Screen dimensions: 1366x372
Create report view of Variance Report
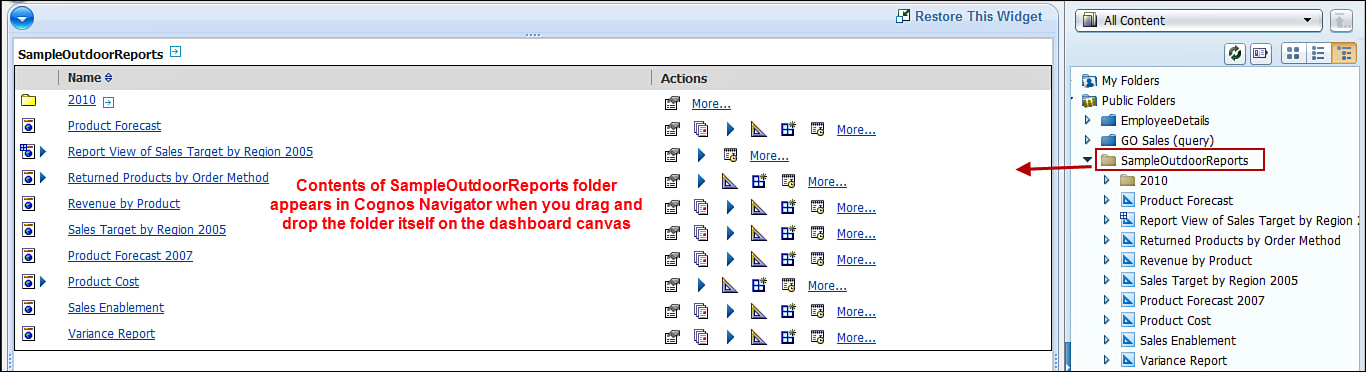788,337
